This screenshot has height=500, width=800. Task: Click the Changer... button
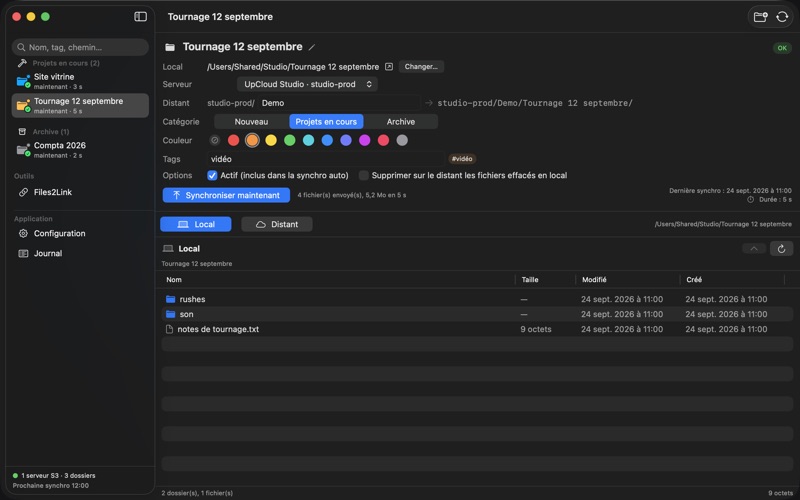[x=421, y=67]
